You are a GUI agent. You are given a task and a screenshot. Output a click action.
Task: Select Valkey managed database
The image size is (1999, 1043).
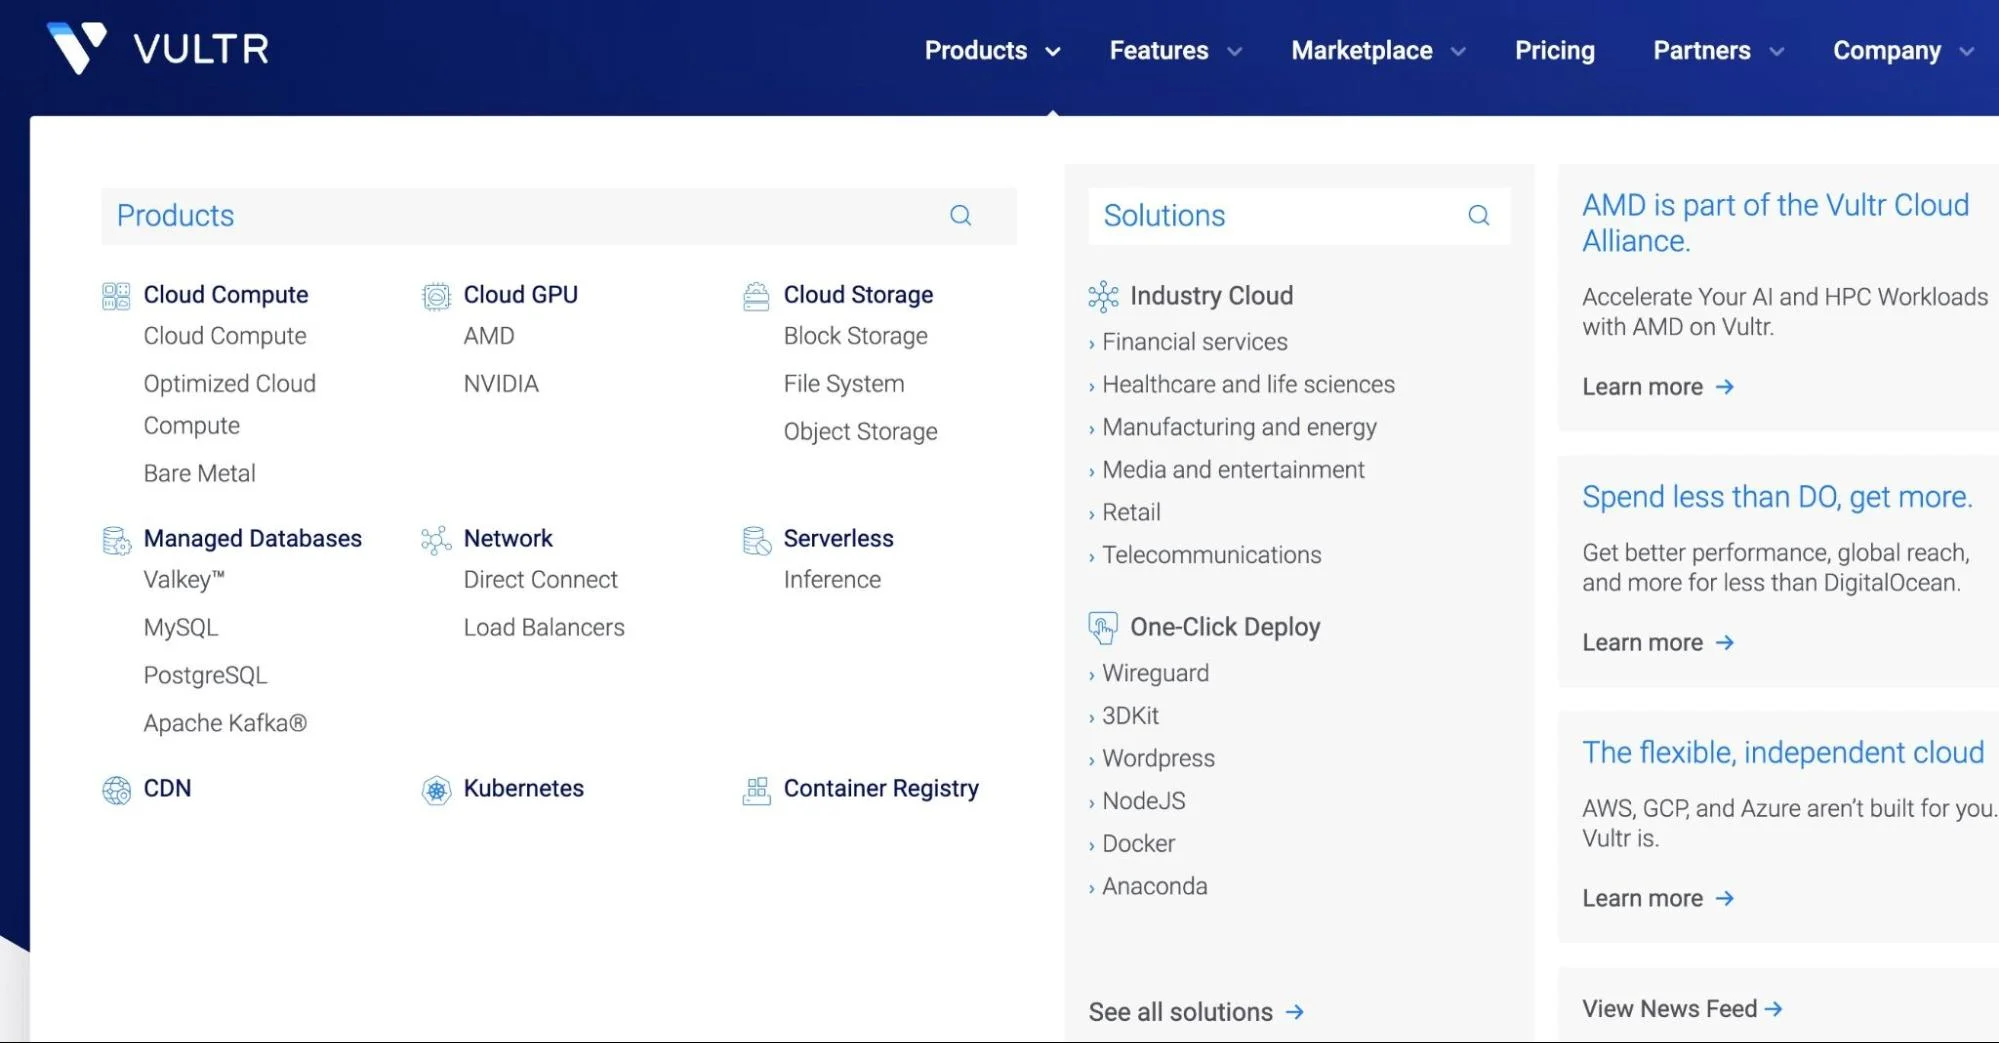tap(184, 580)
